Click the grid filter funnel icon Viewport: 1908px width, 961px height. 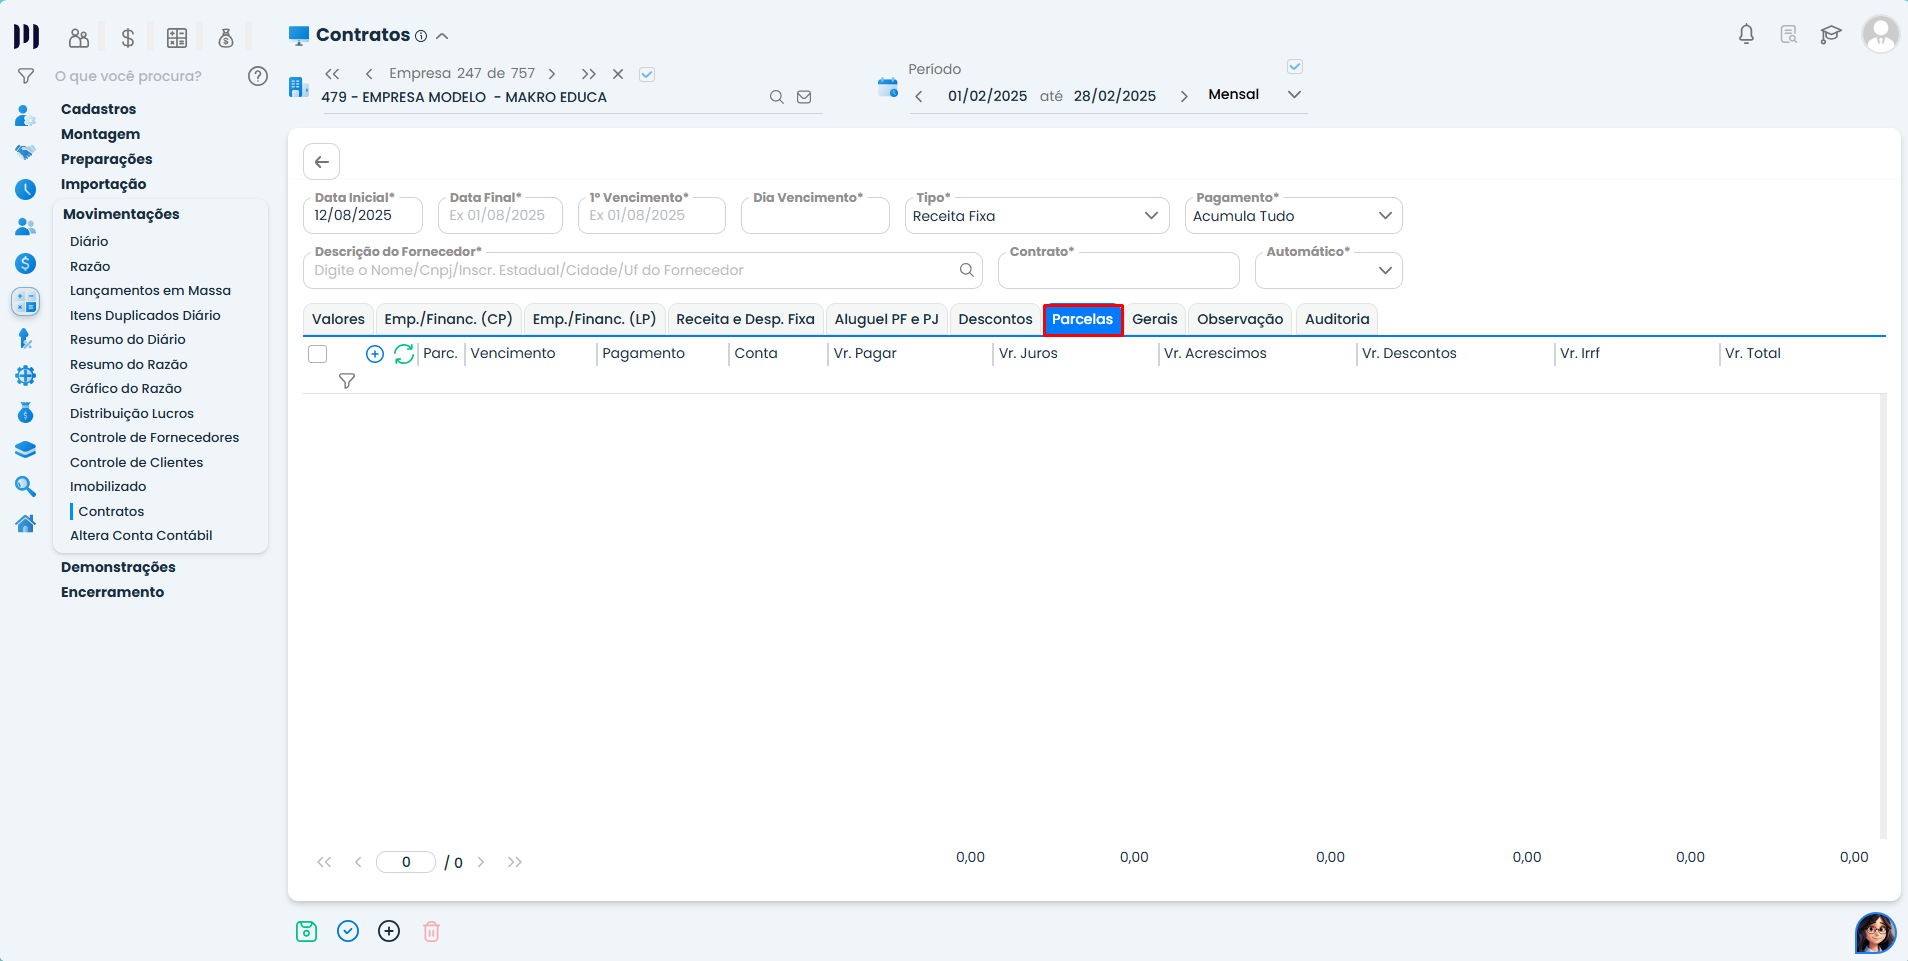click(347, 381)
